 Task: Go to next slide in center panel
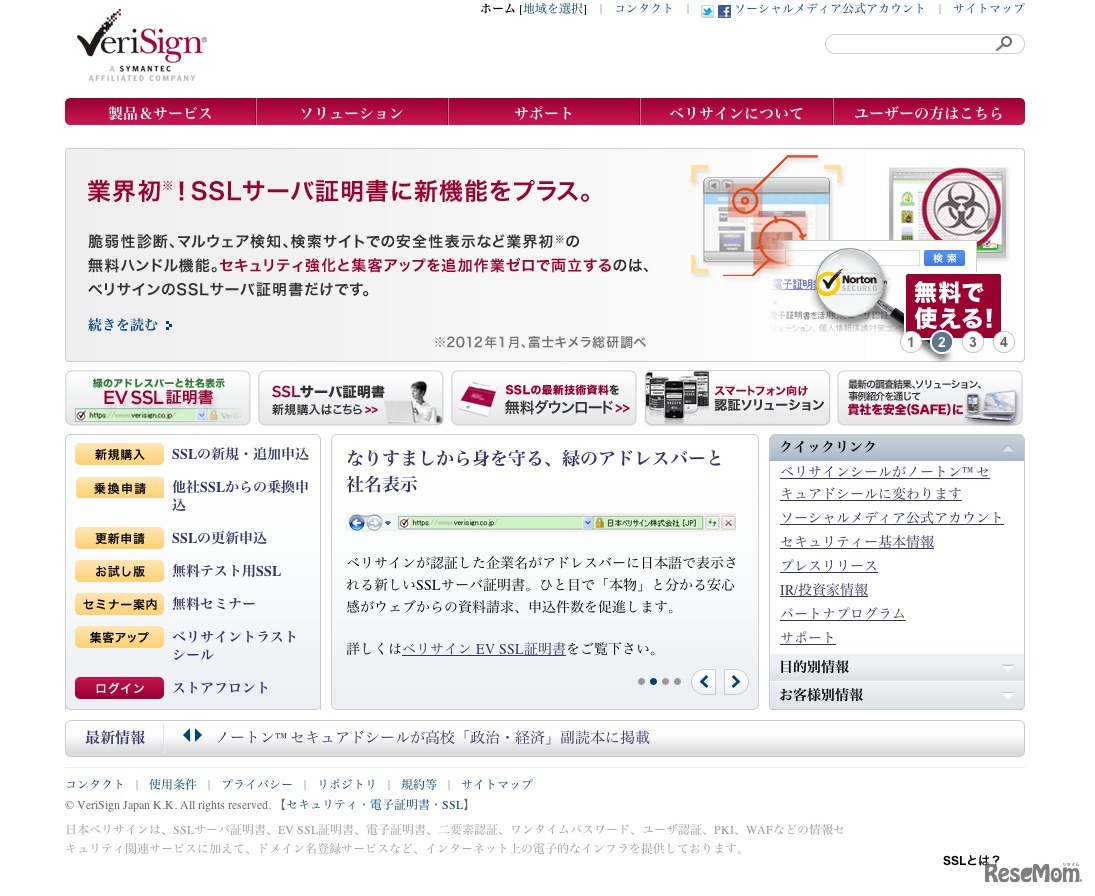tap(735, 681)
